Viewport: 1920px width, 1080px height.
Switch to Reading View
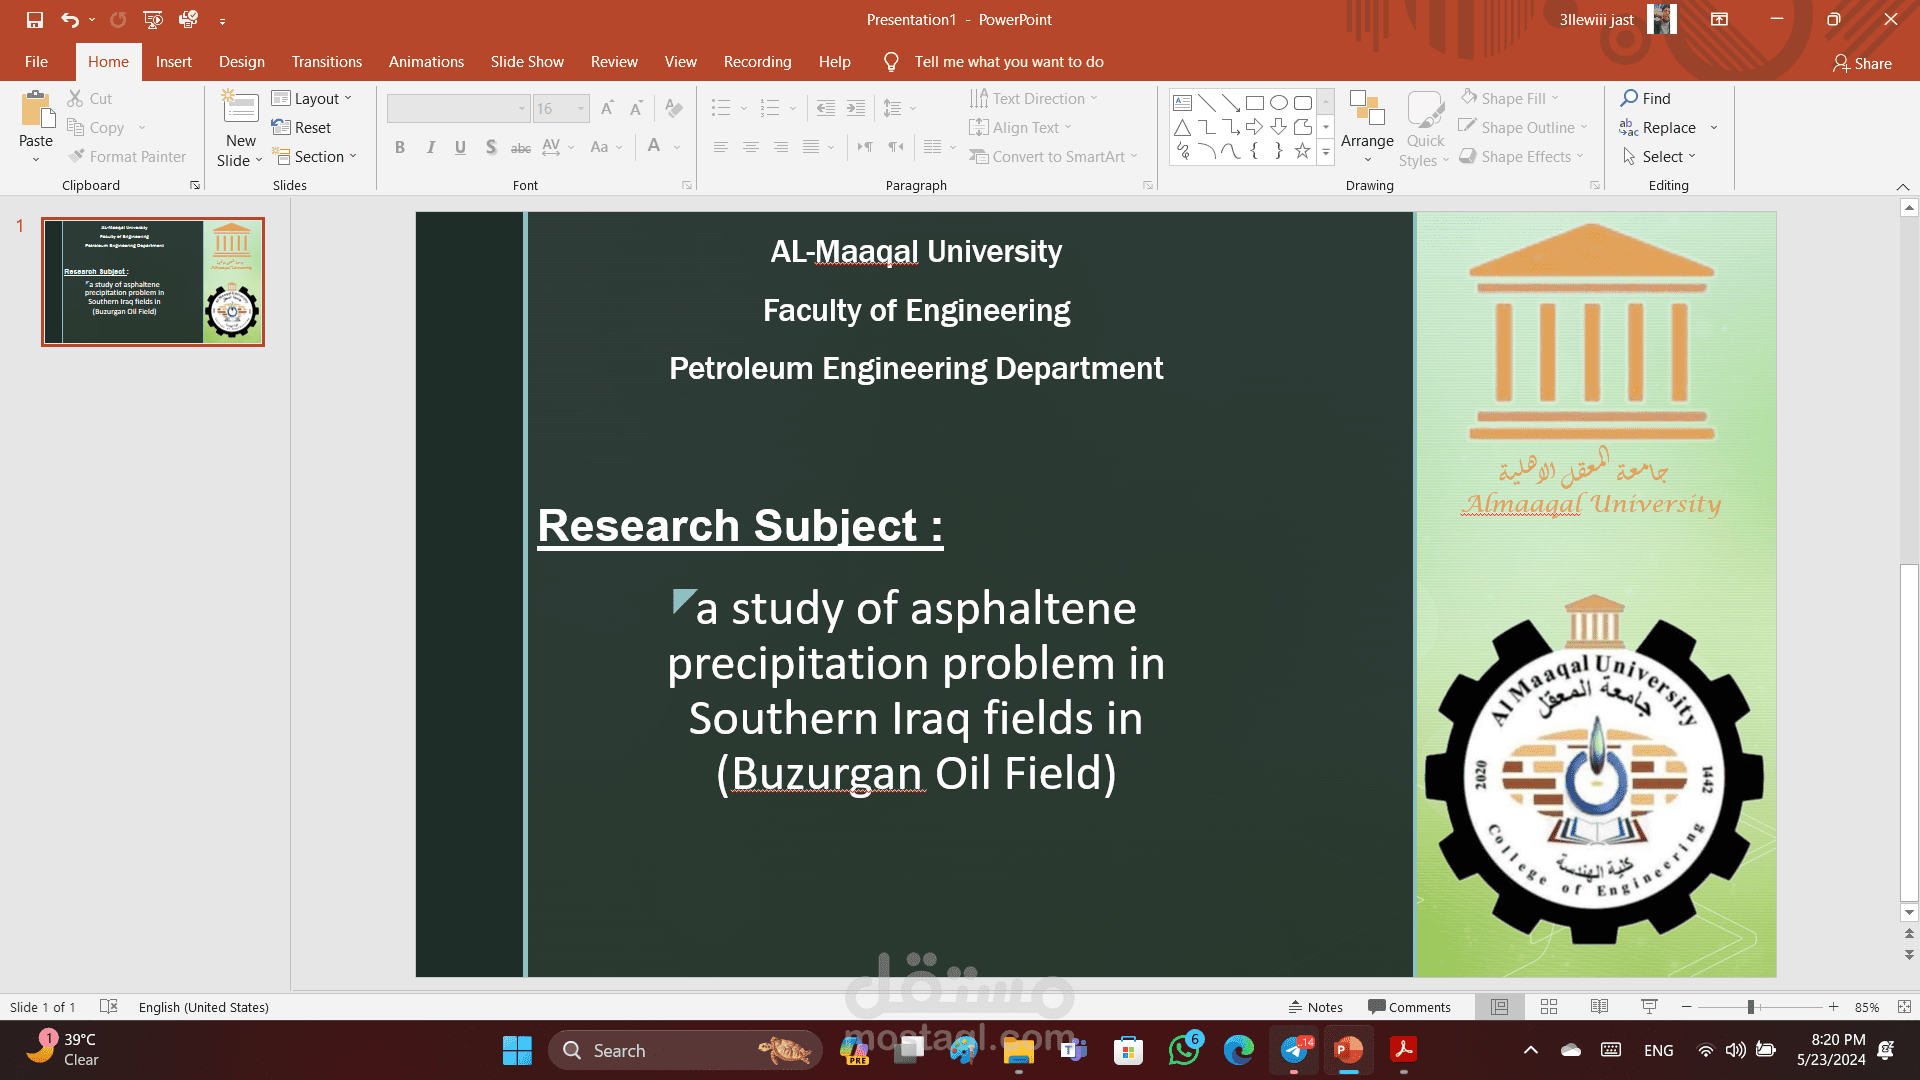tap(1599, 1007)
